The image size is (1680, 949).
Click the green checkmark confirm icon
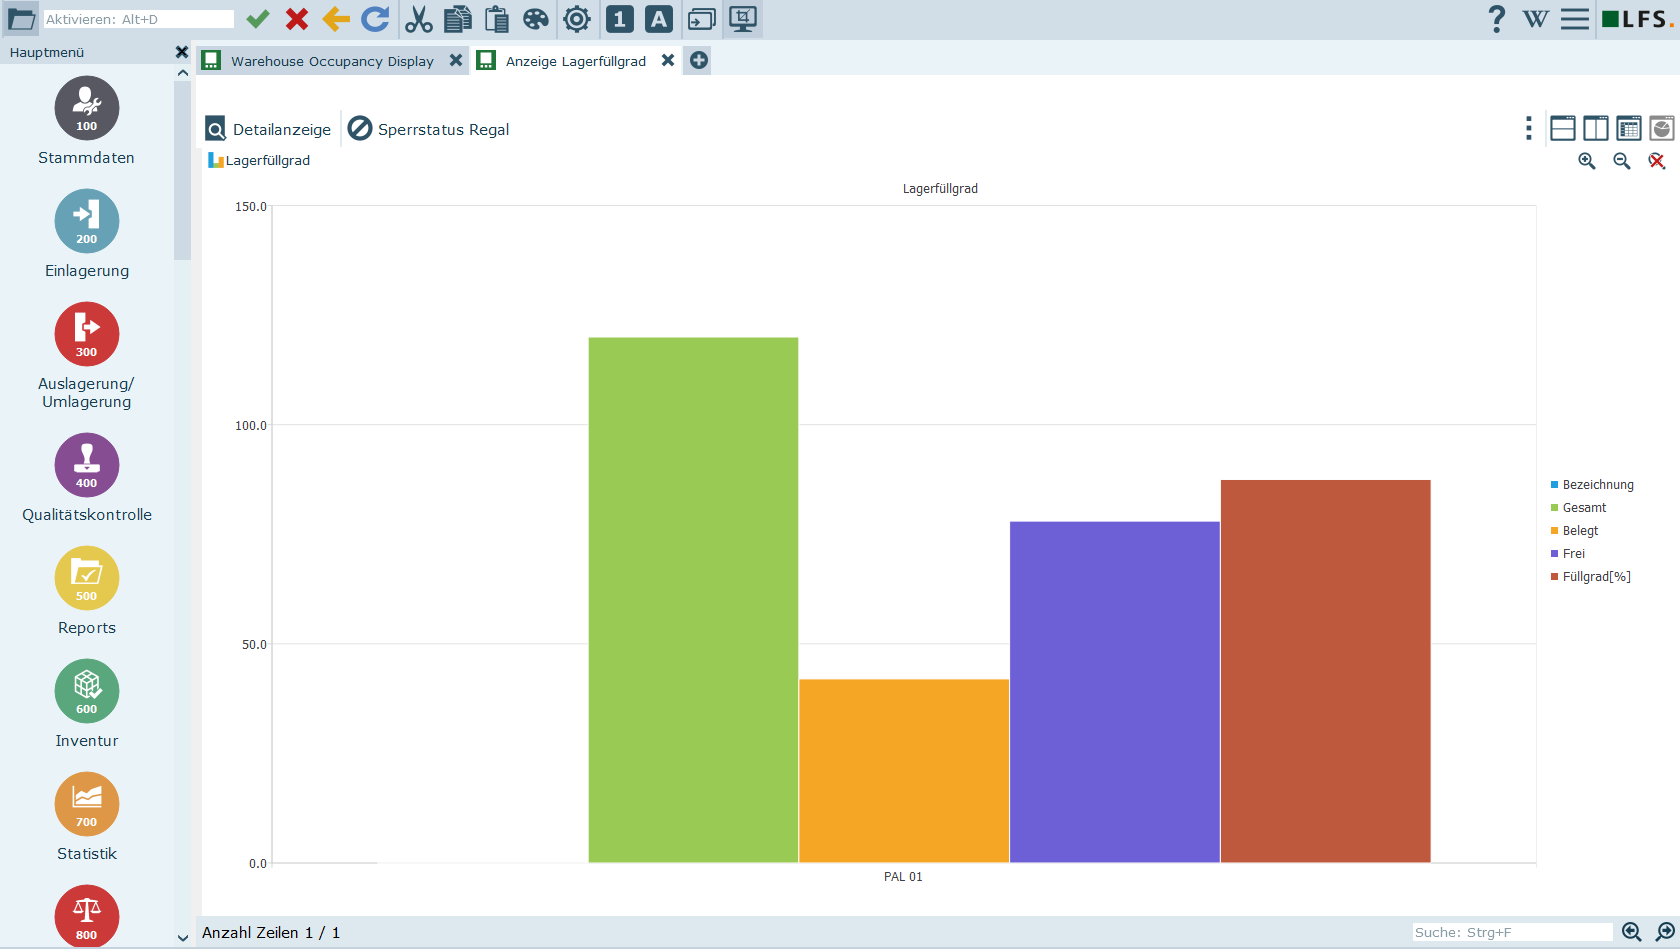[x=258, y=19]
